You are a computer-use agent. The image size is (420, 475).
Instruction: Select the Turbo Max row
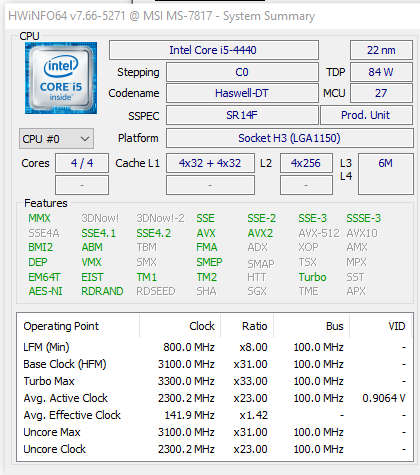coord(215,381)
